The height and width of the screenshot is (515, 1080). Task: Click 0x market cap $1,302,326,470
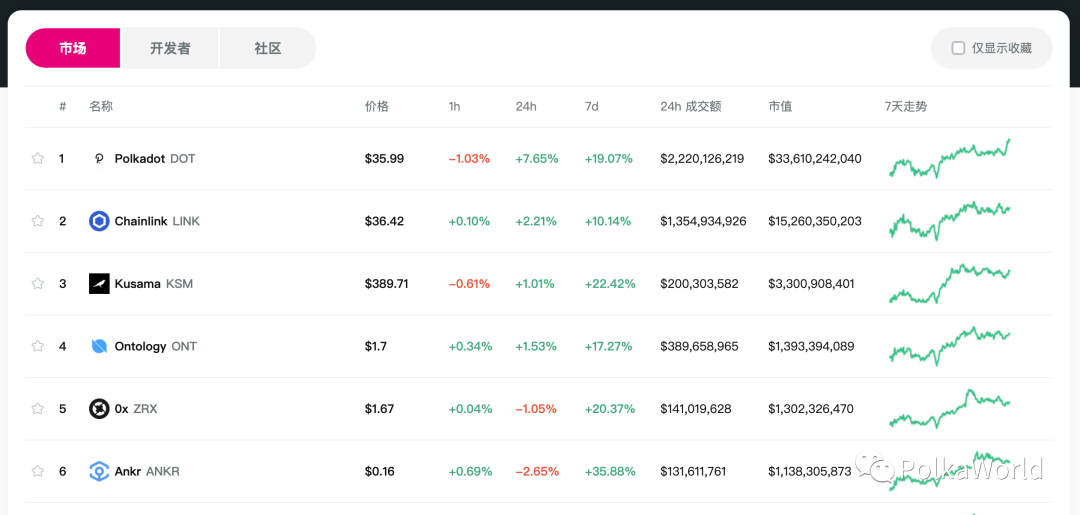tap(811, 409)
